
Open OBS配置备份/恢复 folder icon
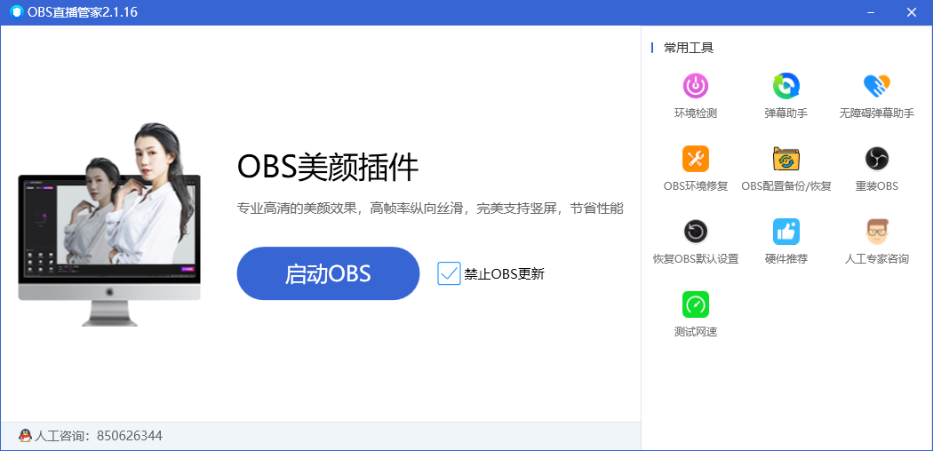tap(786, 159)
